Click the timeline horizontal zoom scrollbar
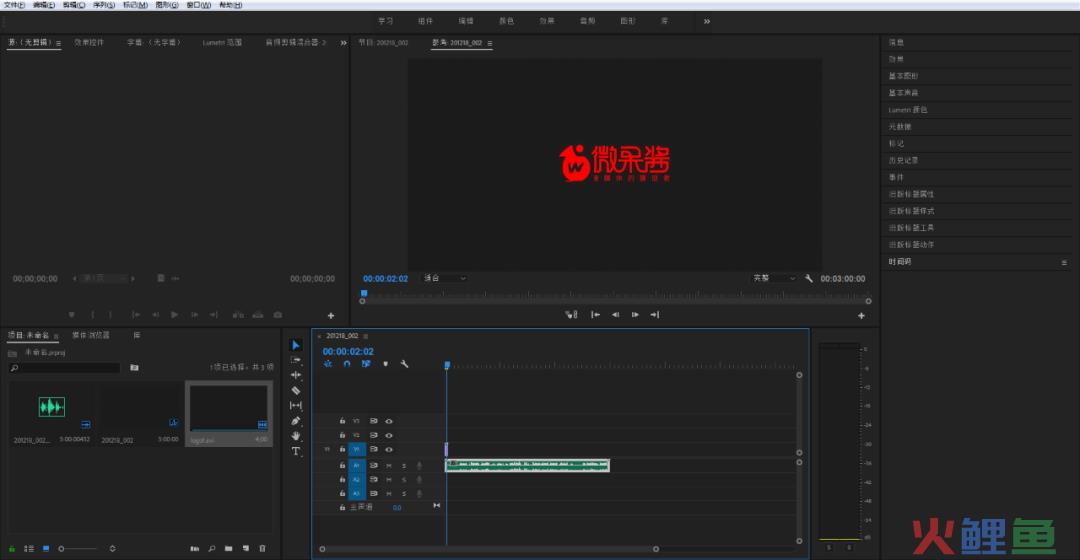The image size is (1080, 560). (x=489, y=549)
